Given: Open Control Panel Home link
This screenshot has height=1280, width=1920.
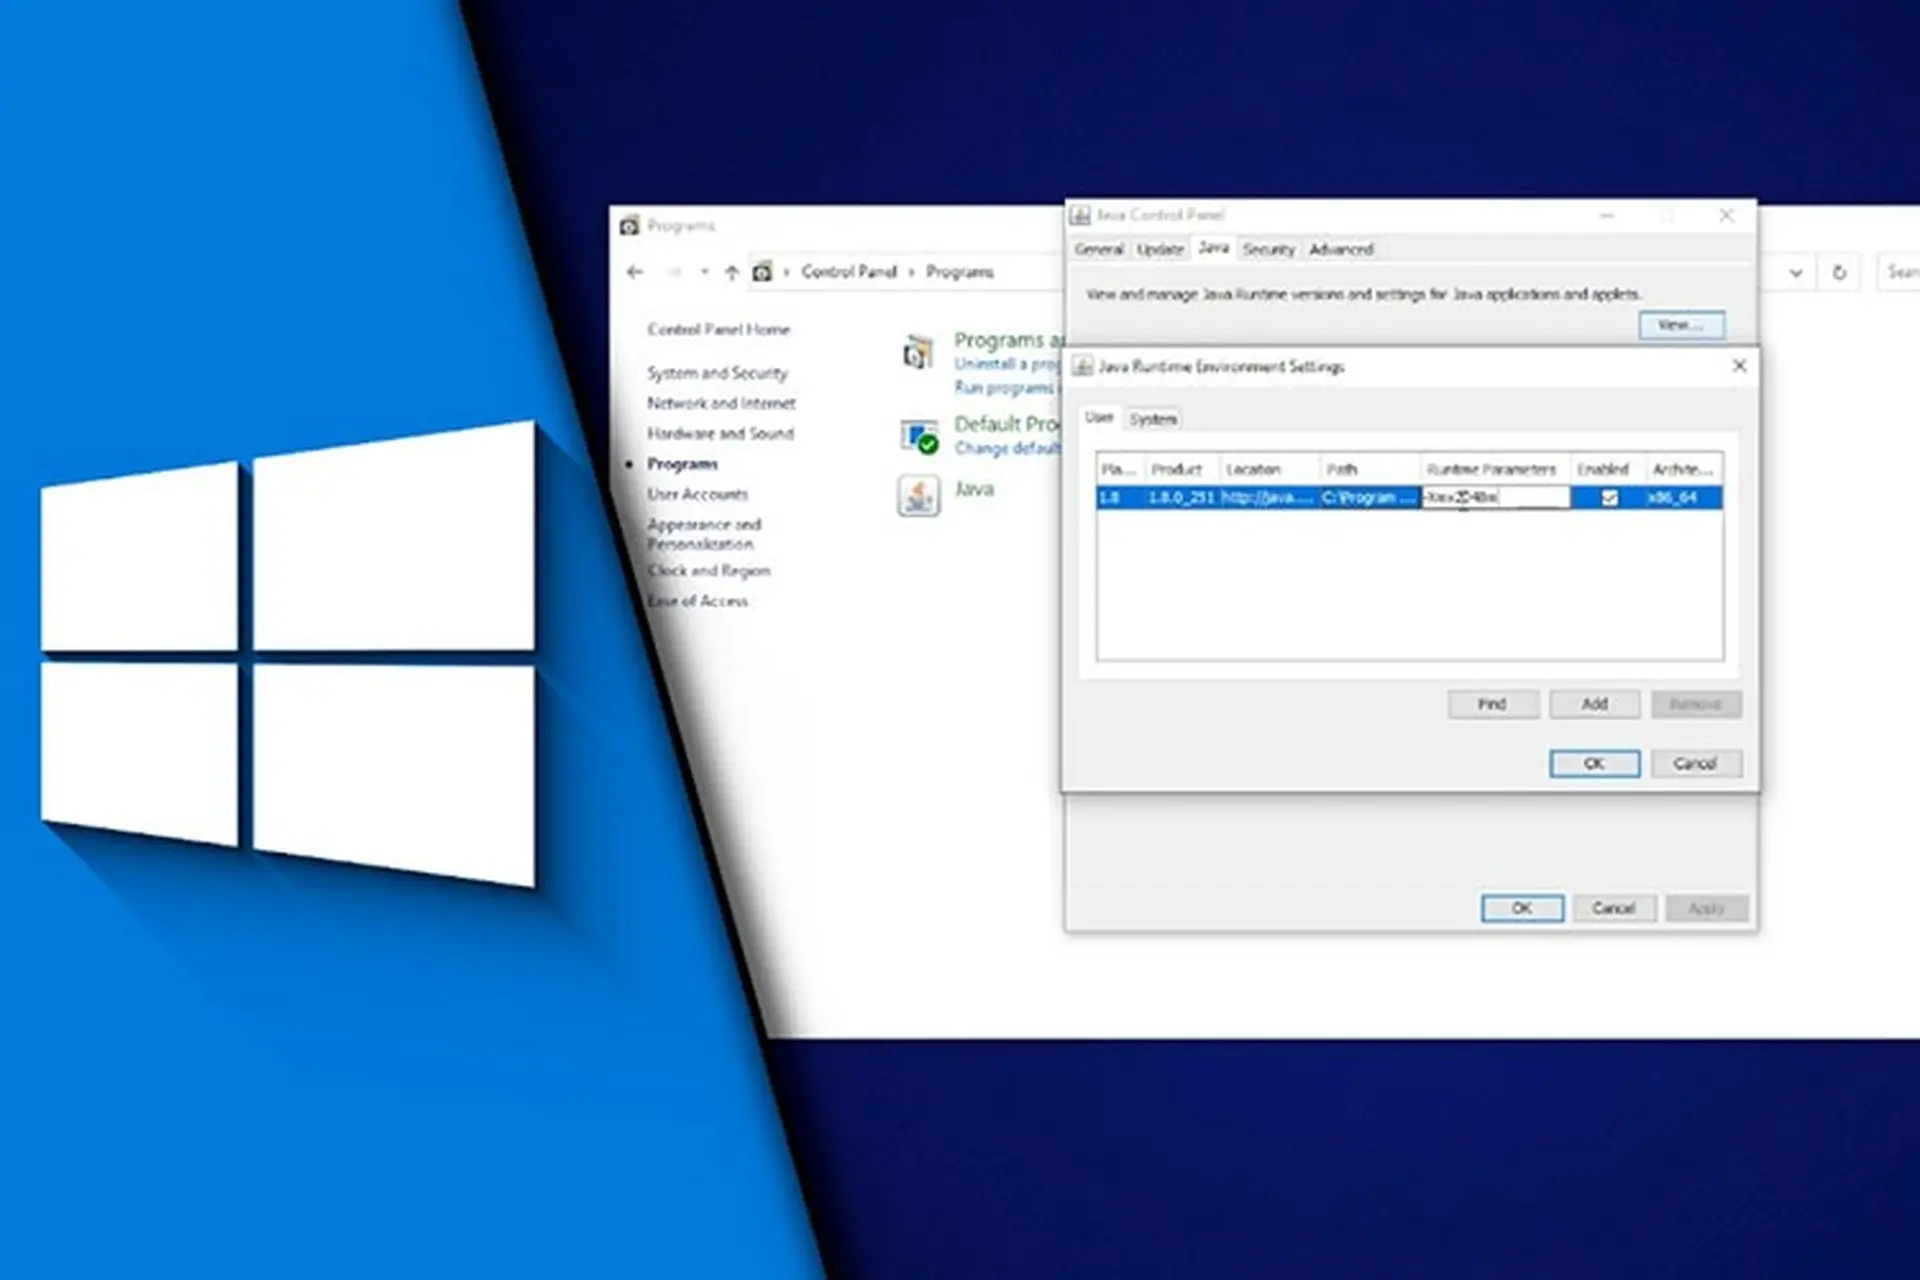Looking at the screenshot, I should tap(718, 329).
